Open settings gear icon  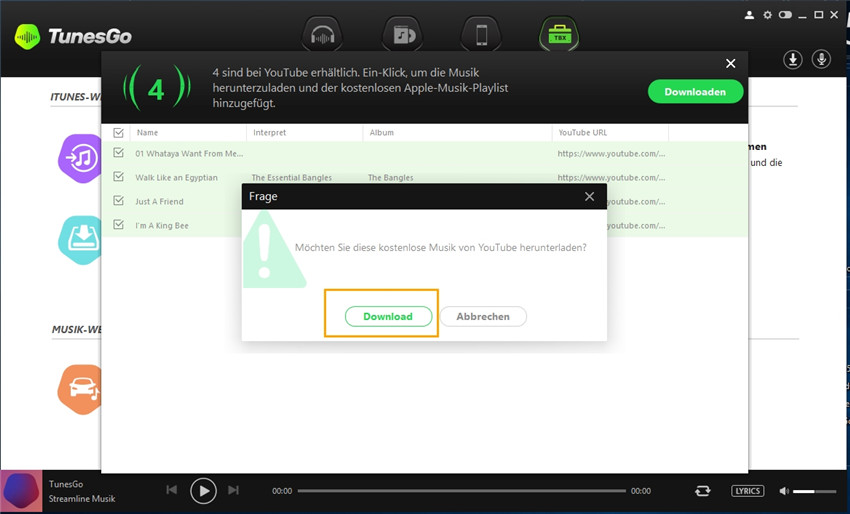tap(767, 15)
